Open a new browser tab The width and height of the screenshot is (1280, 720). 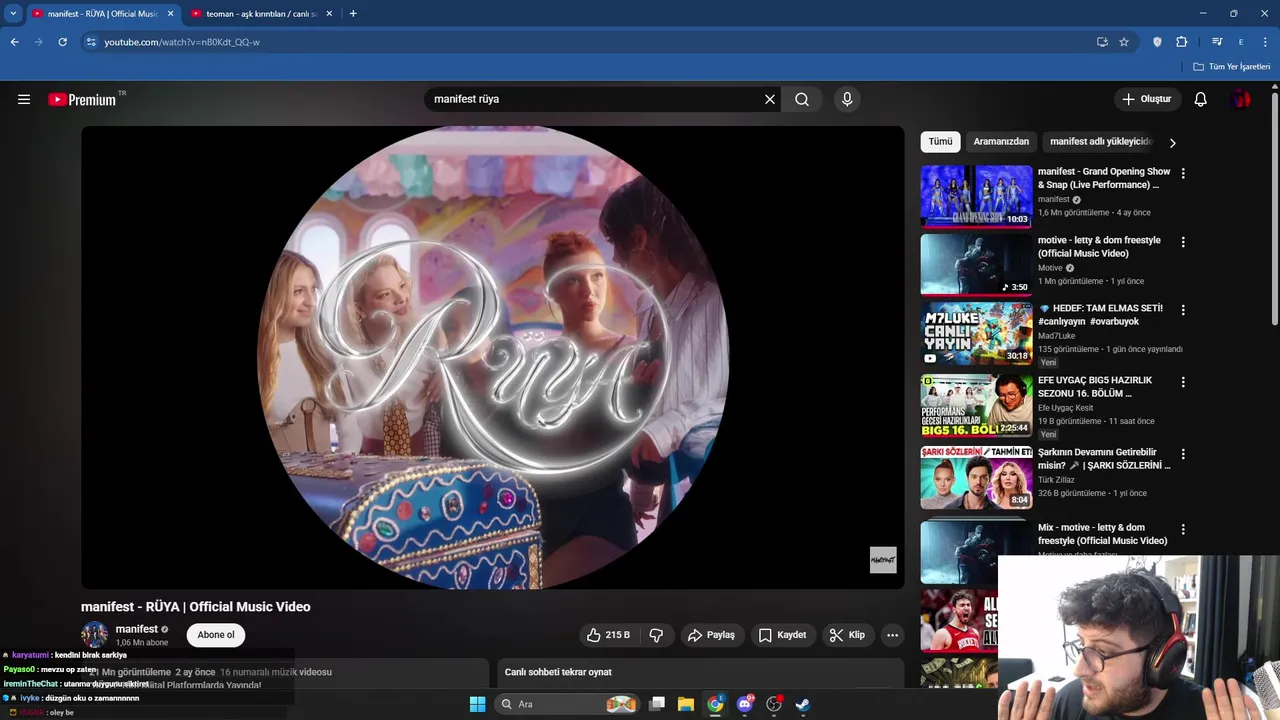[353, 14]
